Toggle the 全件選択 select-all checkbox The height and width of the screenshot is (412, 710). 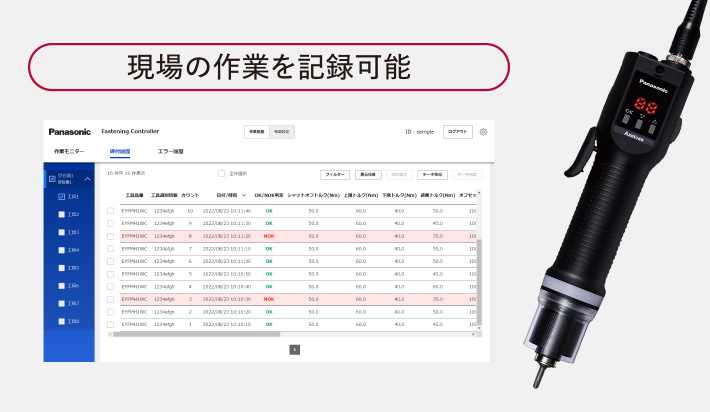click(x=222, y=173)
